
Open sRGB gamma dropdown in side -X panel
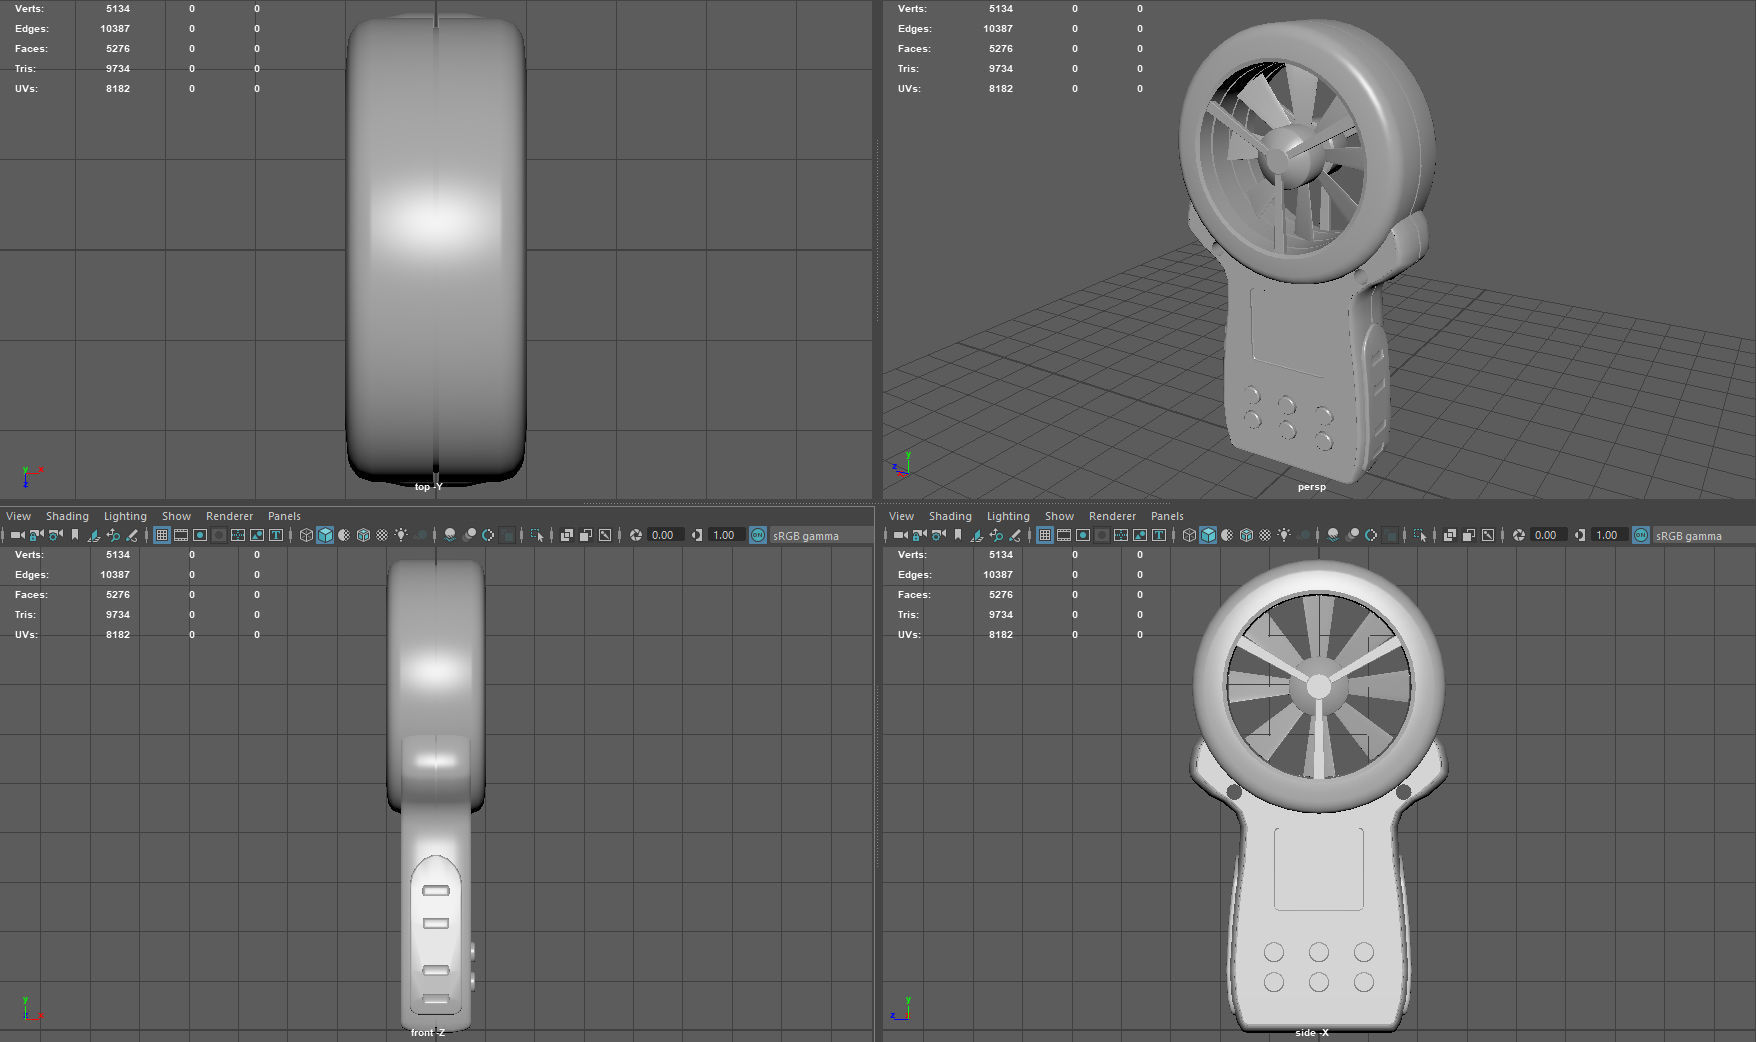click(x=1703, y=535)
